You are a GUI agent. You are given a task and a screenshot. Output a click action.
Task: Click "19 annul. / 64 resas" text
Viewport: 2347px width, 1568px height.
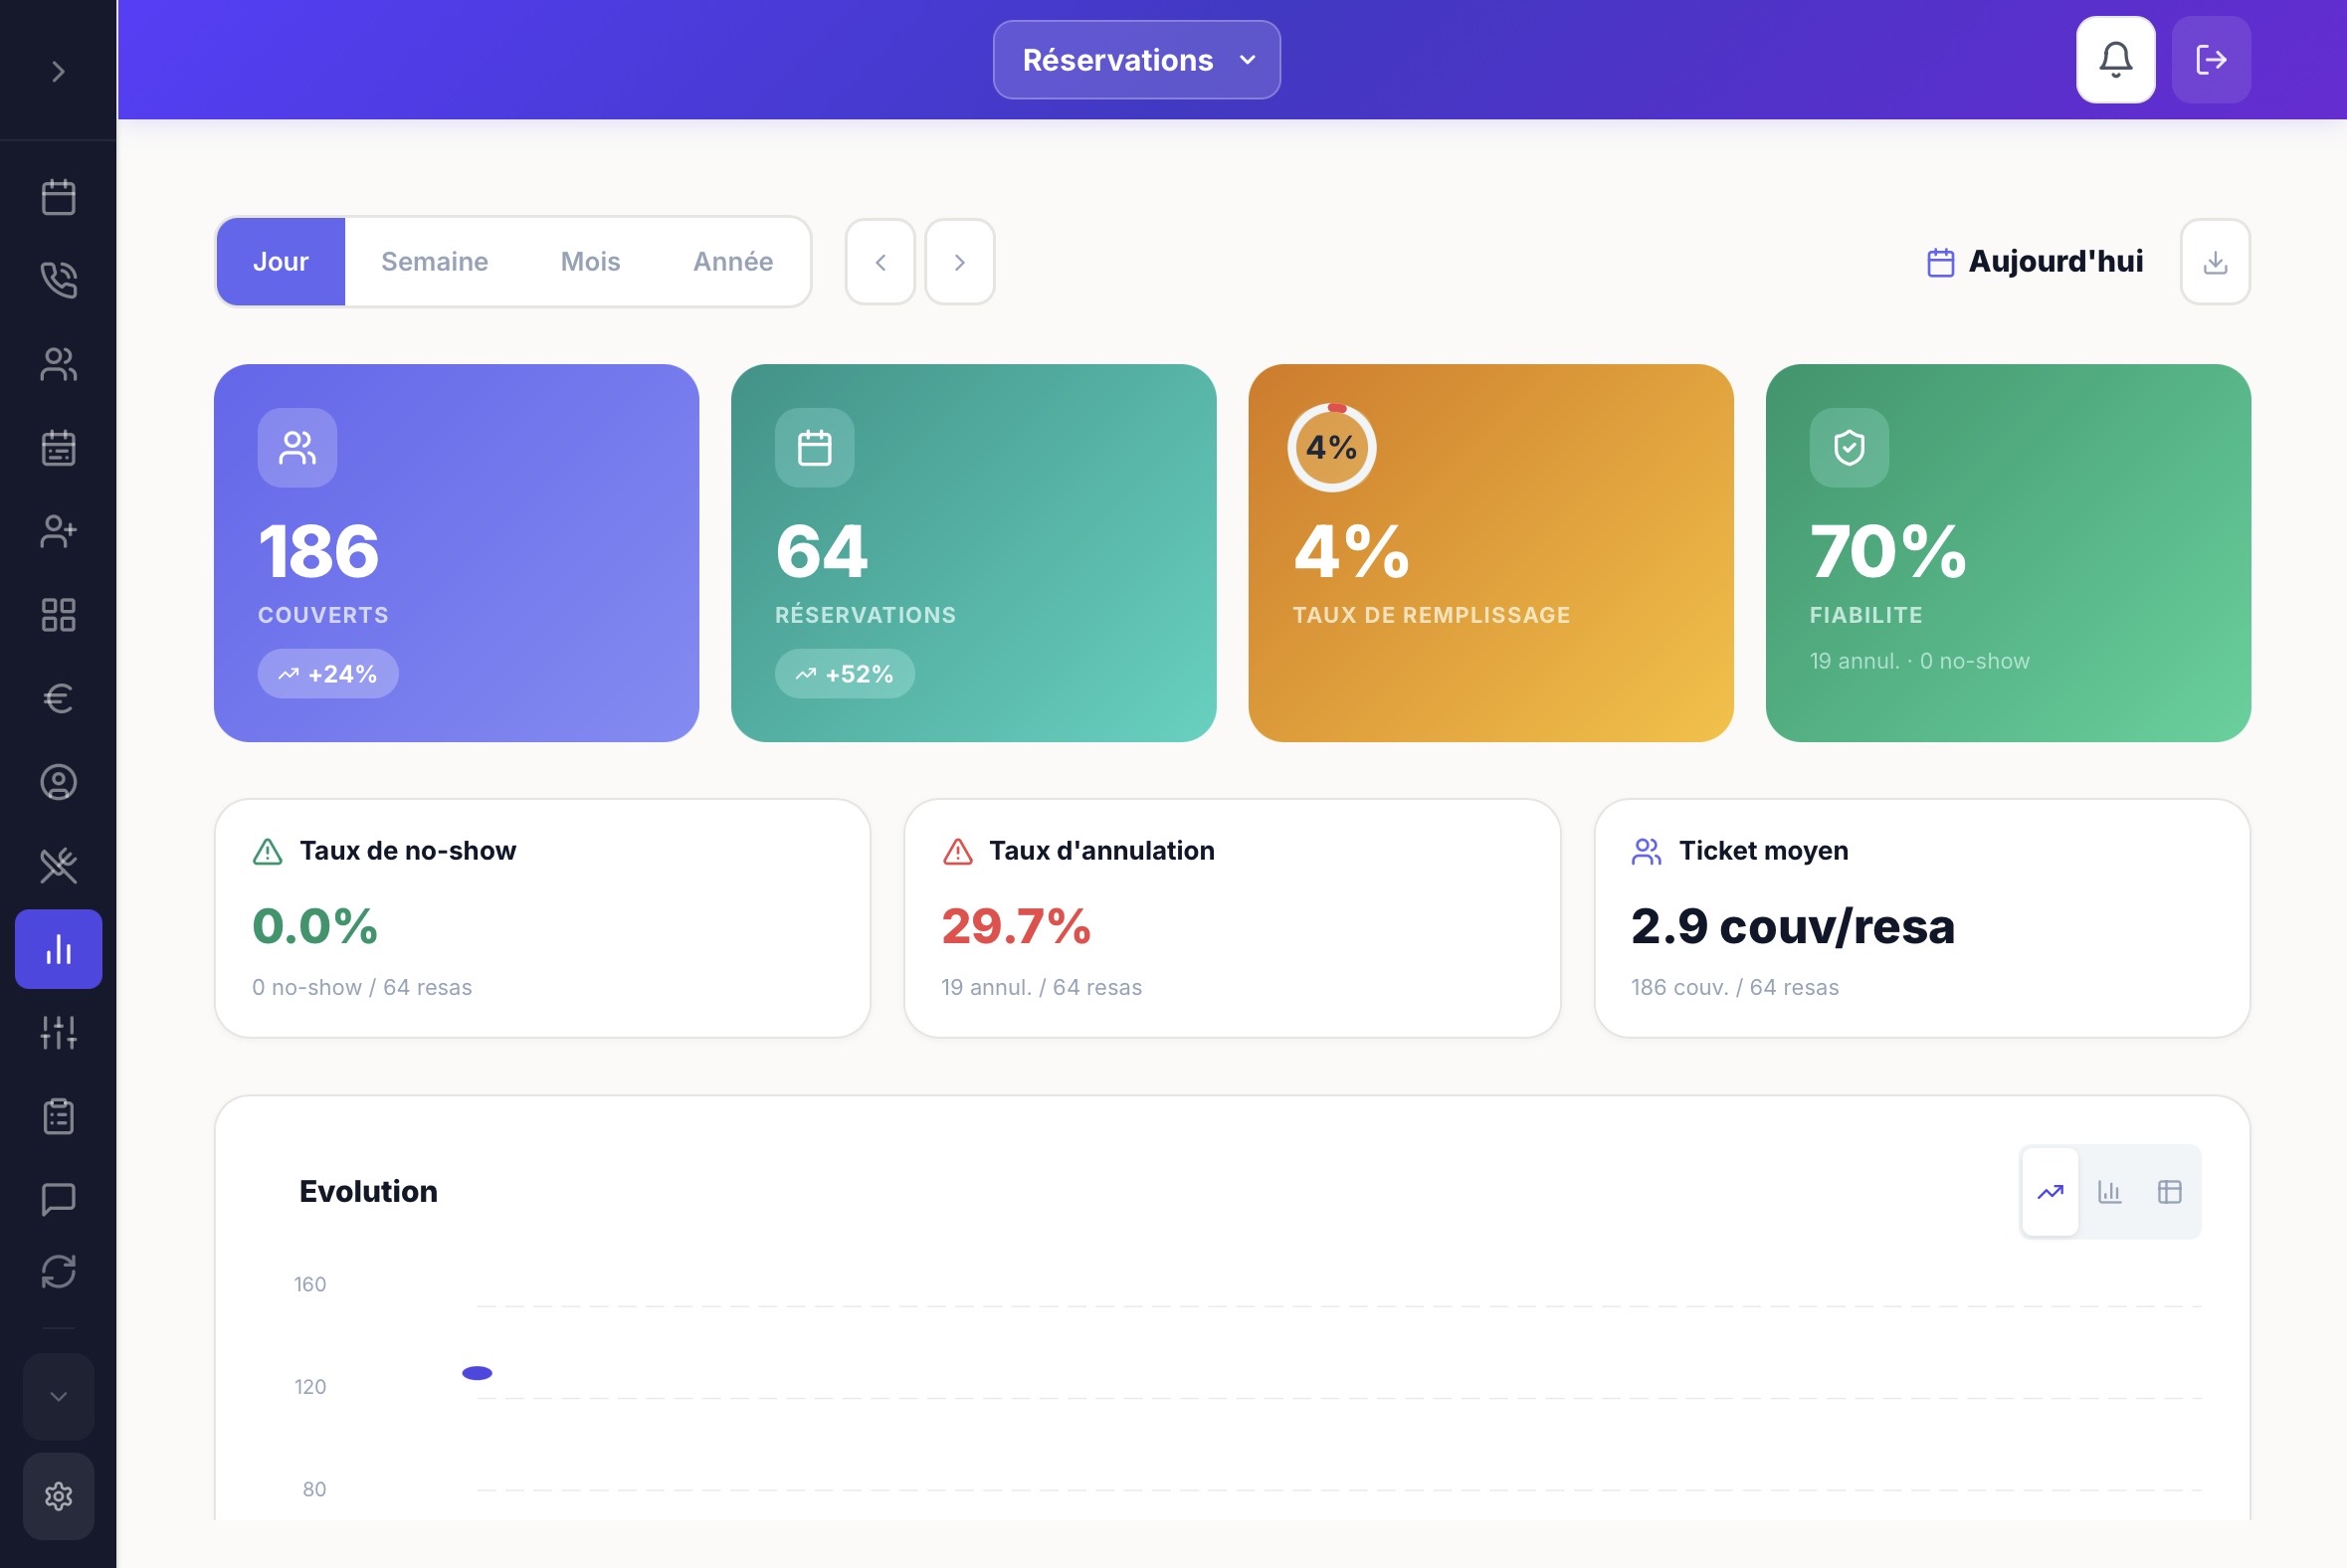pyautogui.click(x=1041, y=988)
